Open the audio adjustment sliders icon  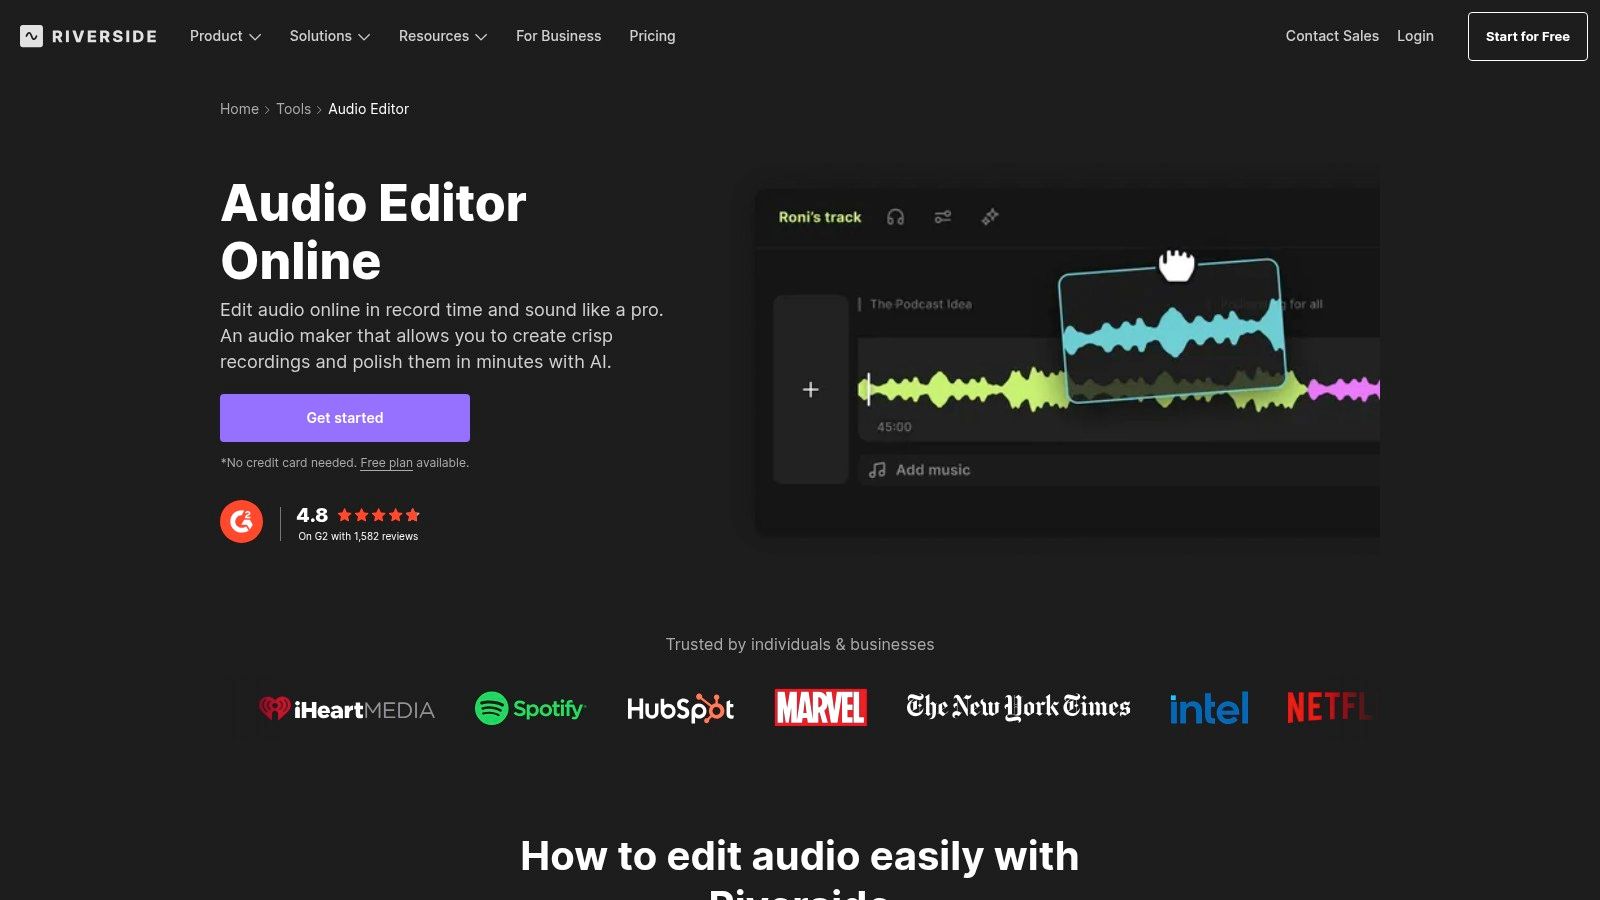pyautogui.click(x=942, y=216)
